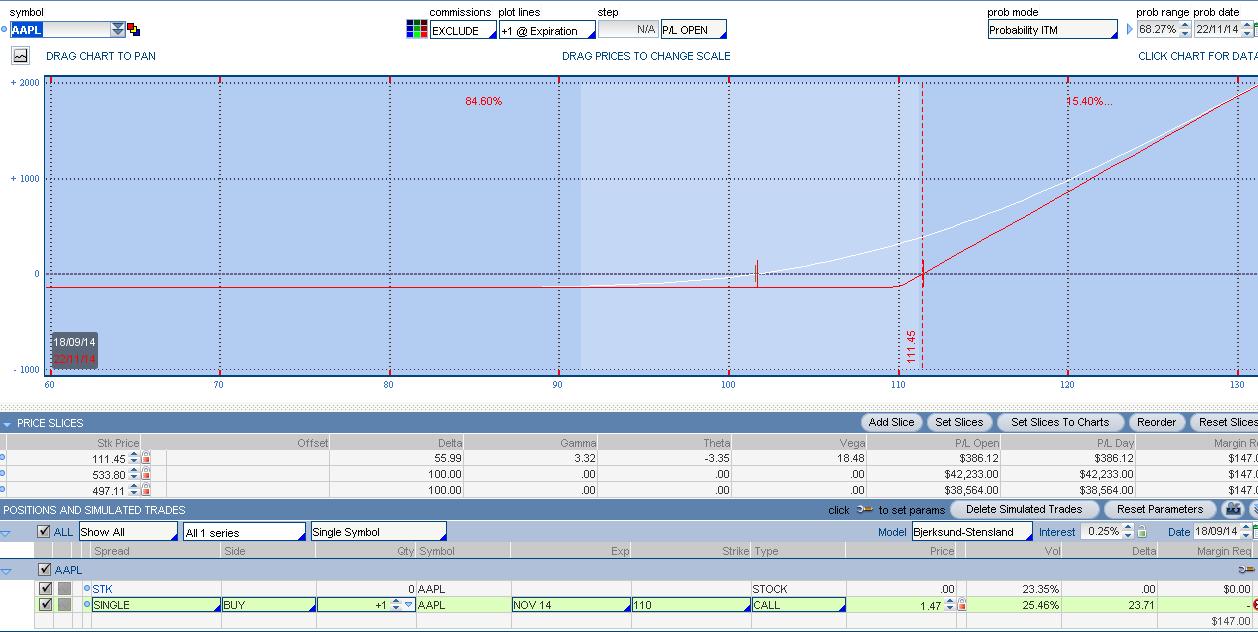Click the Reorder button

click(1156, 422)
